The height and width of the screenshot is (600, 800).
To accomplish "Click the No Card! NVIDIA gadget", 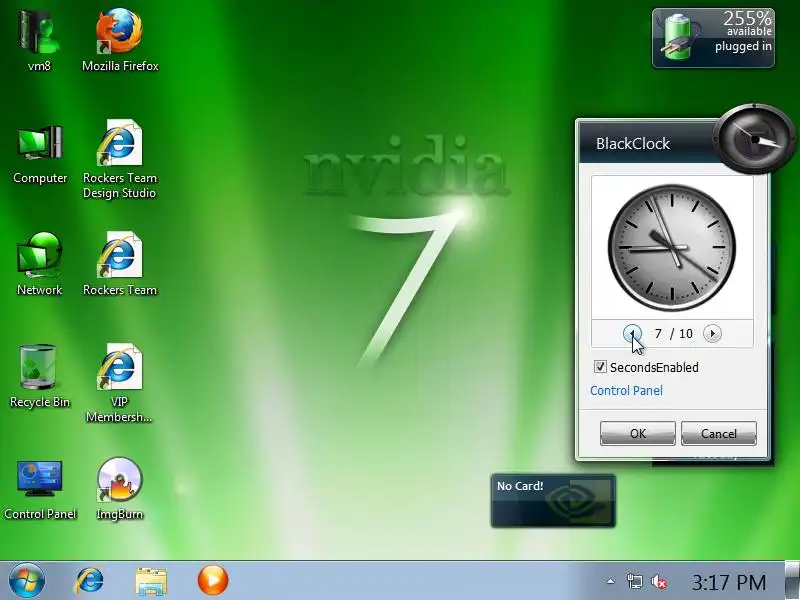I will pyautogui.click(x=553, y=501).
